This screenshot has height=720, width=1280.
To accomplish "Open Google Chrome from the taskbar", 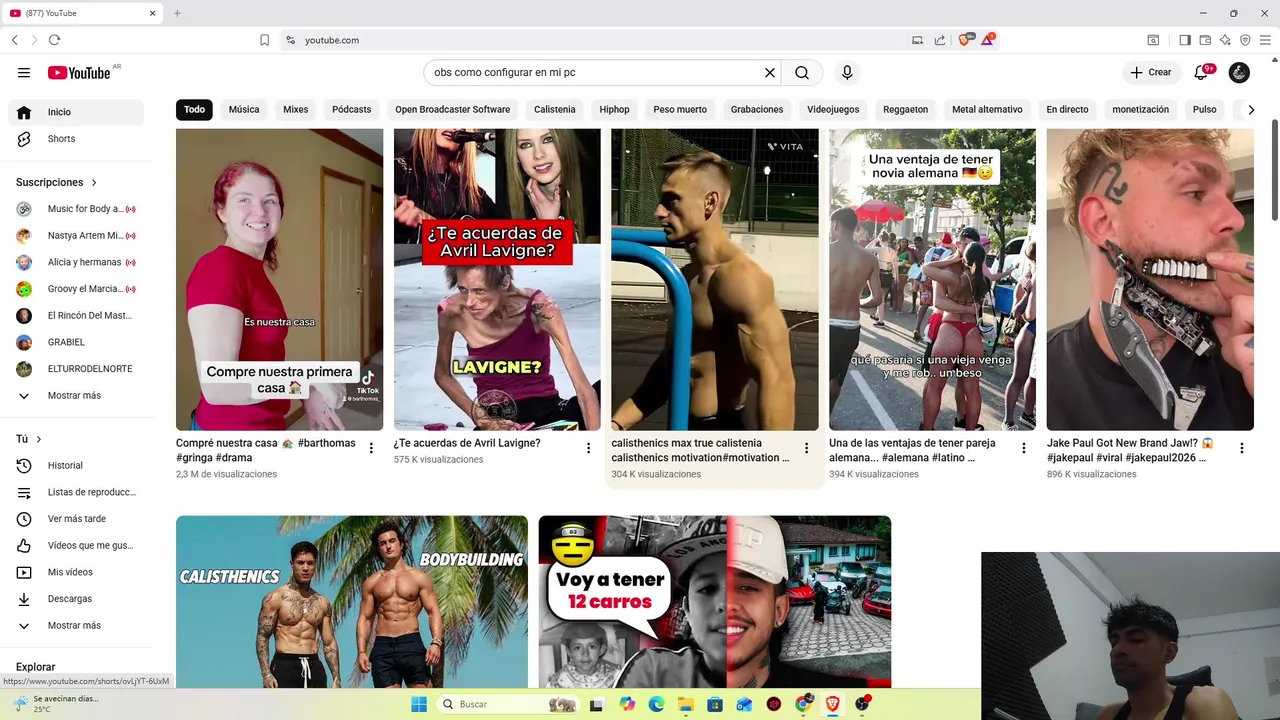I will tap(803, 704).
